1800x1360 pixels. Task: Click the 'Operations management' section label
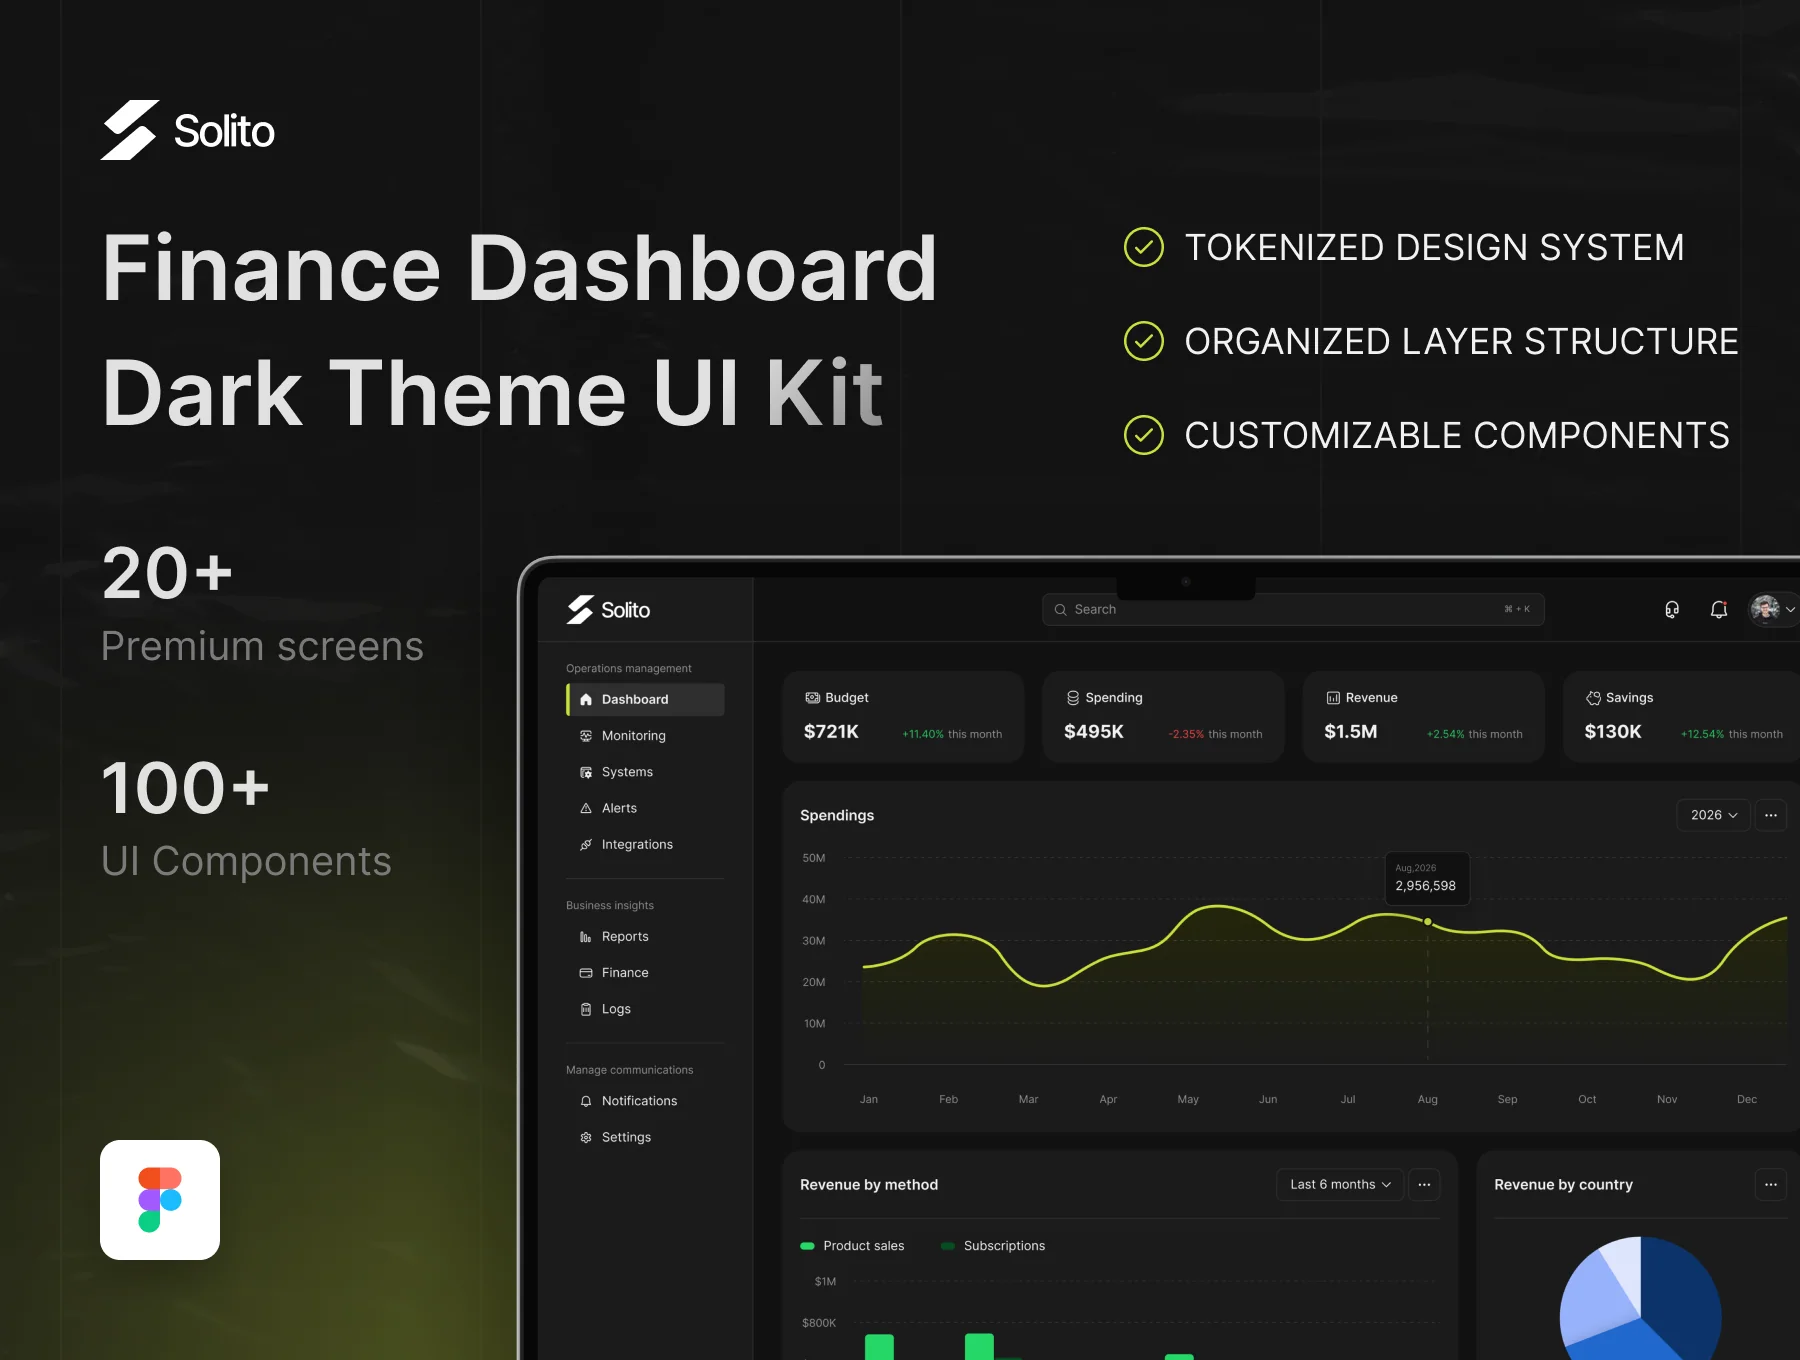629,668
